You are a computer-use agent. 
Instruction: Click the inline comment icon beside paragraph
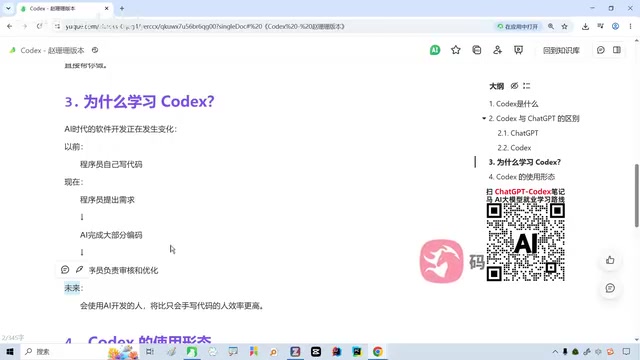point(65,269)
